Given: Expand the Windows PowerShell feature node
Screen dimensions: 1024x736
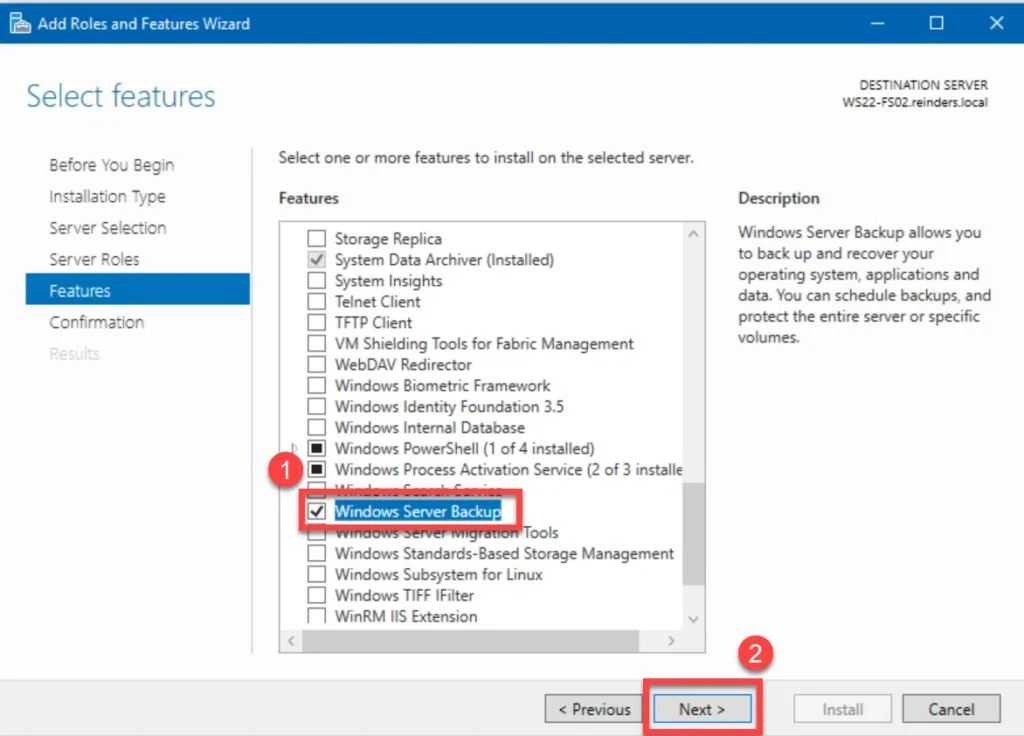Looking at the screenshot, I should point(295,449).
